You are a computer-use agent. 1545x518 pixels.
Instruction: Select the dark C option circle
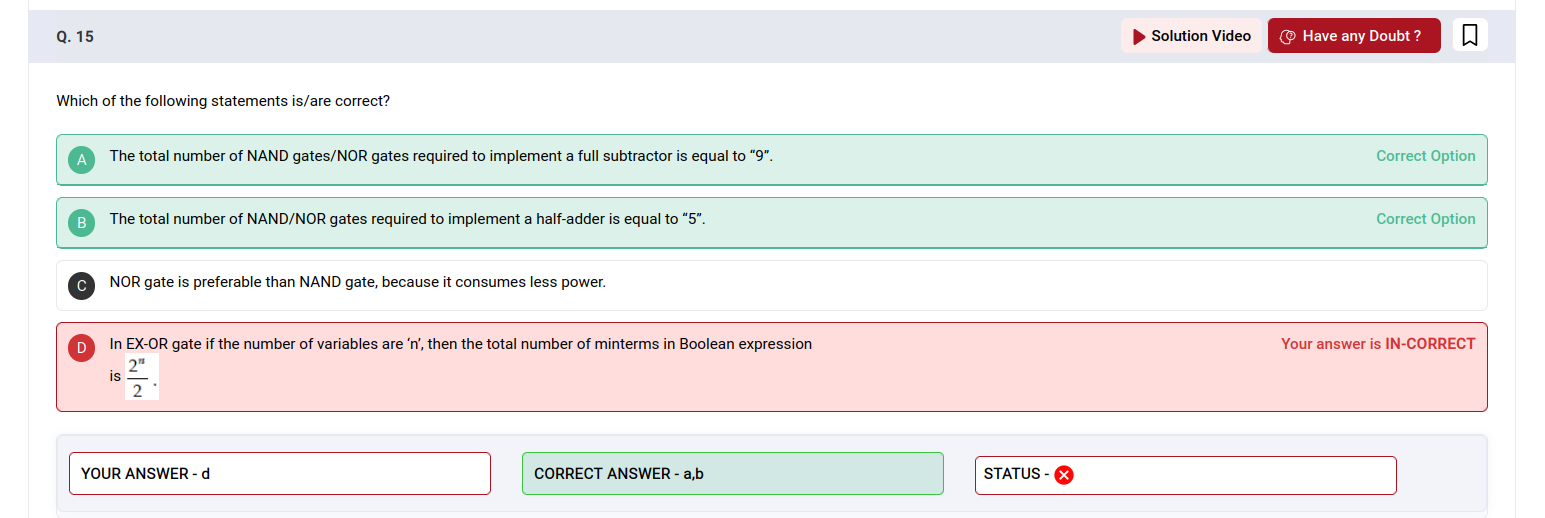(82, 286)
